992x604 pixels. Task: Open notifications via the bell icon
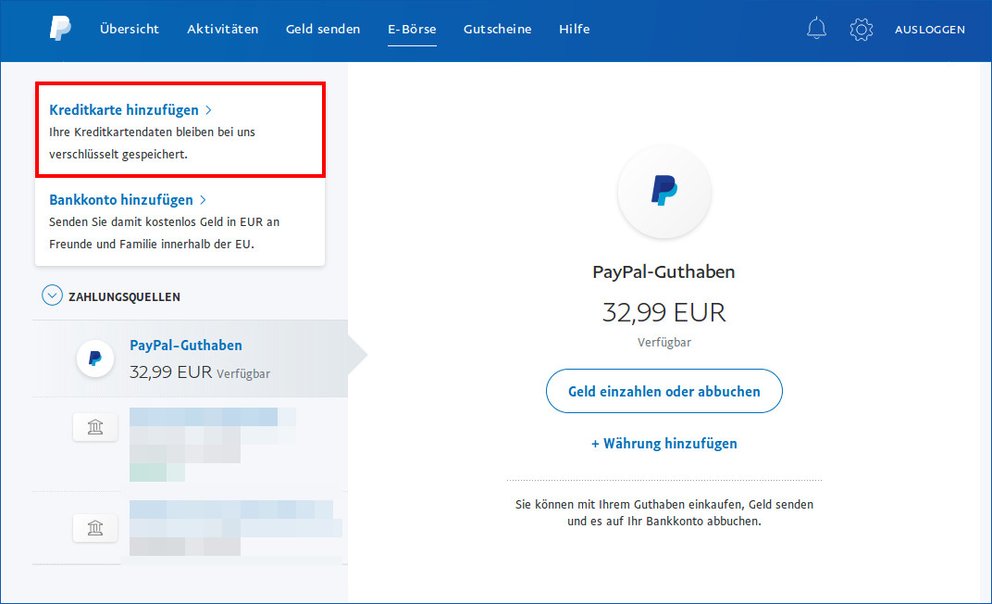click(x=816, y=28)
